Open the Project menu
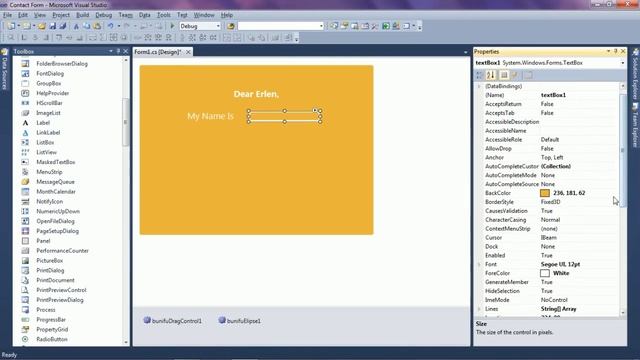 coord(61,15)
